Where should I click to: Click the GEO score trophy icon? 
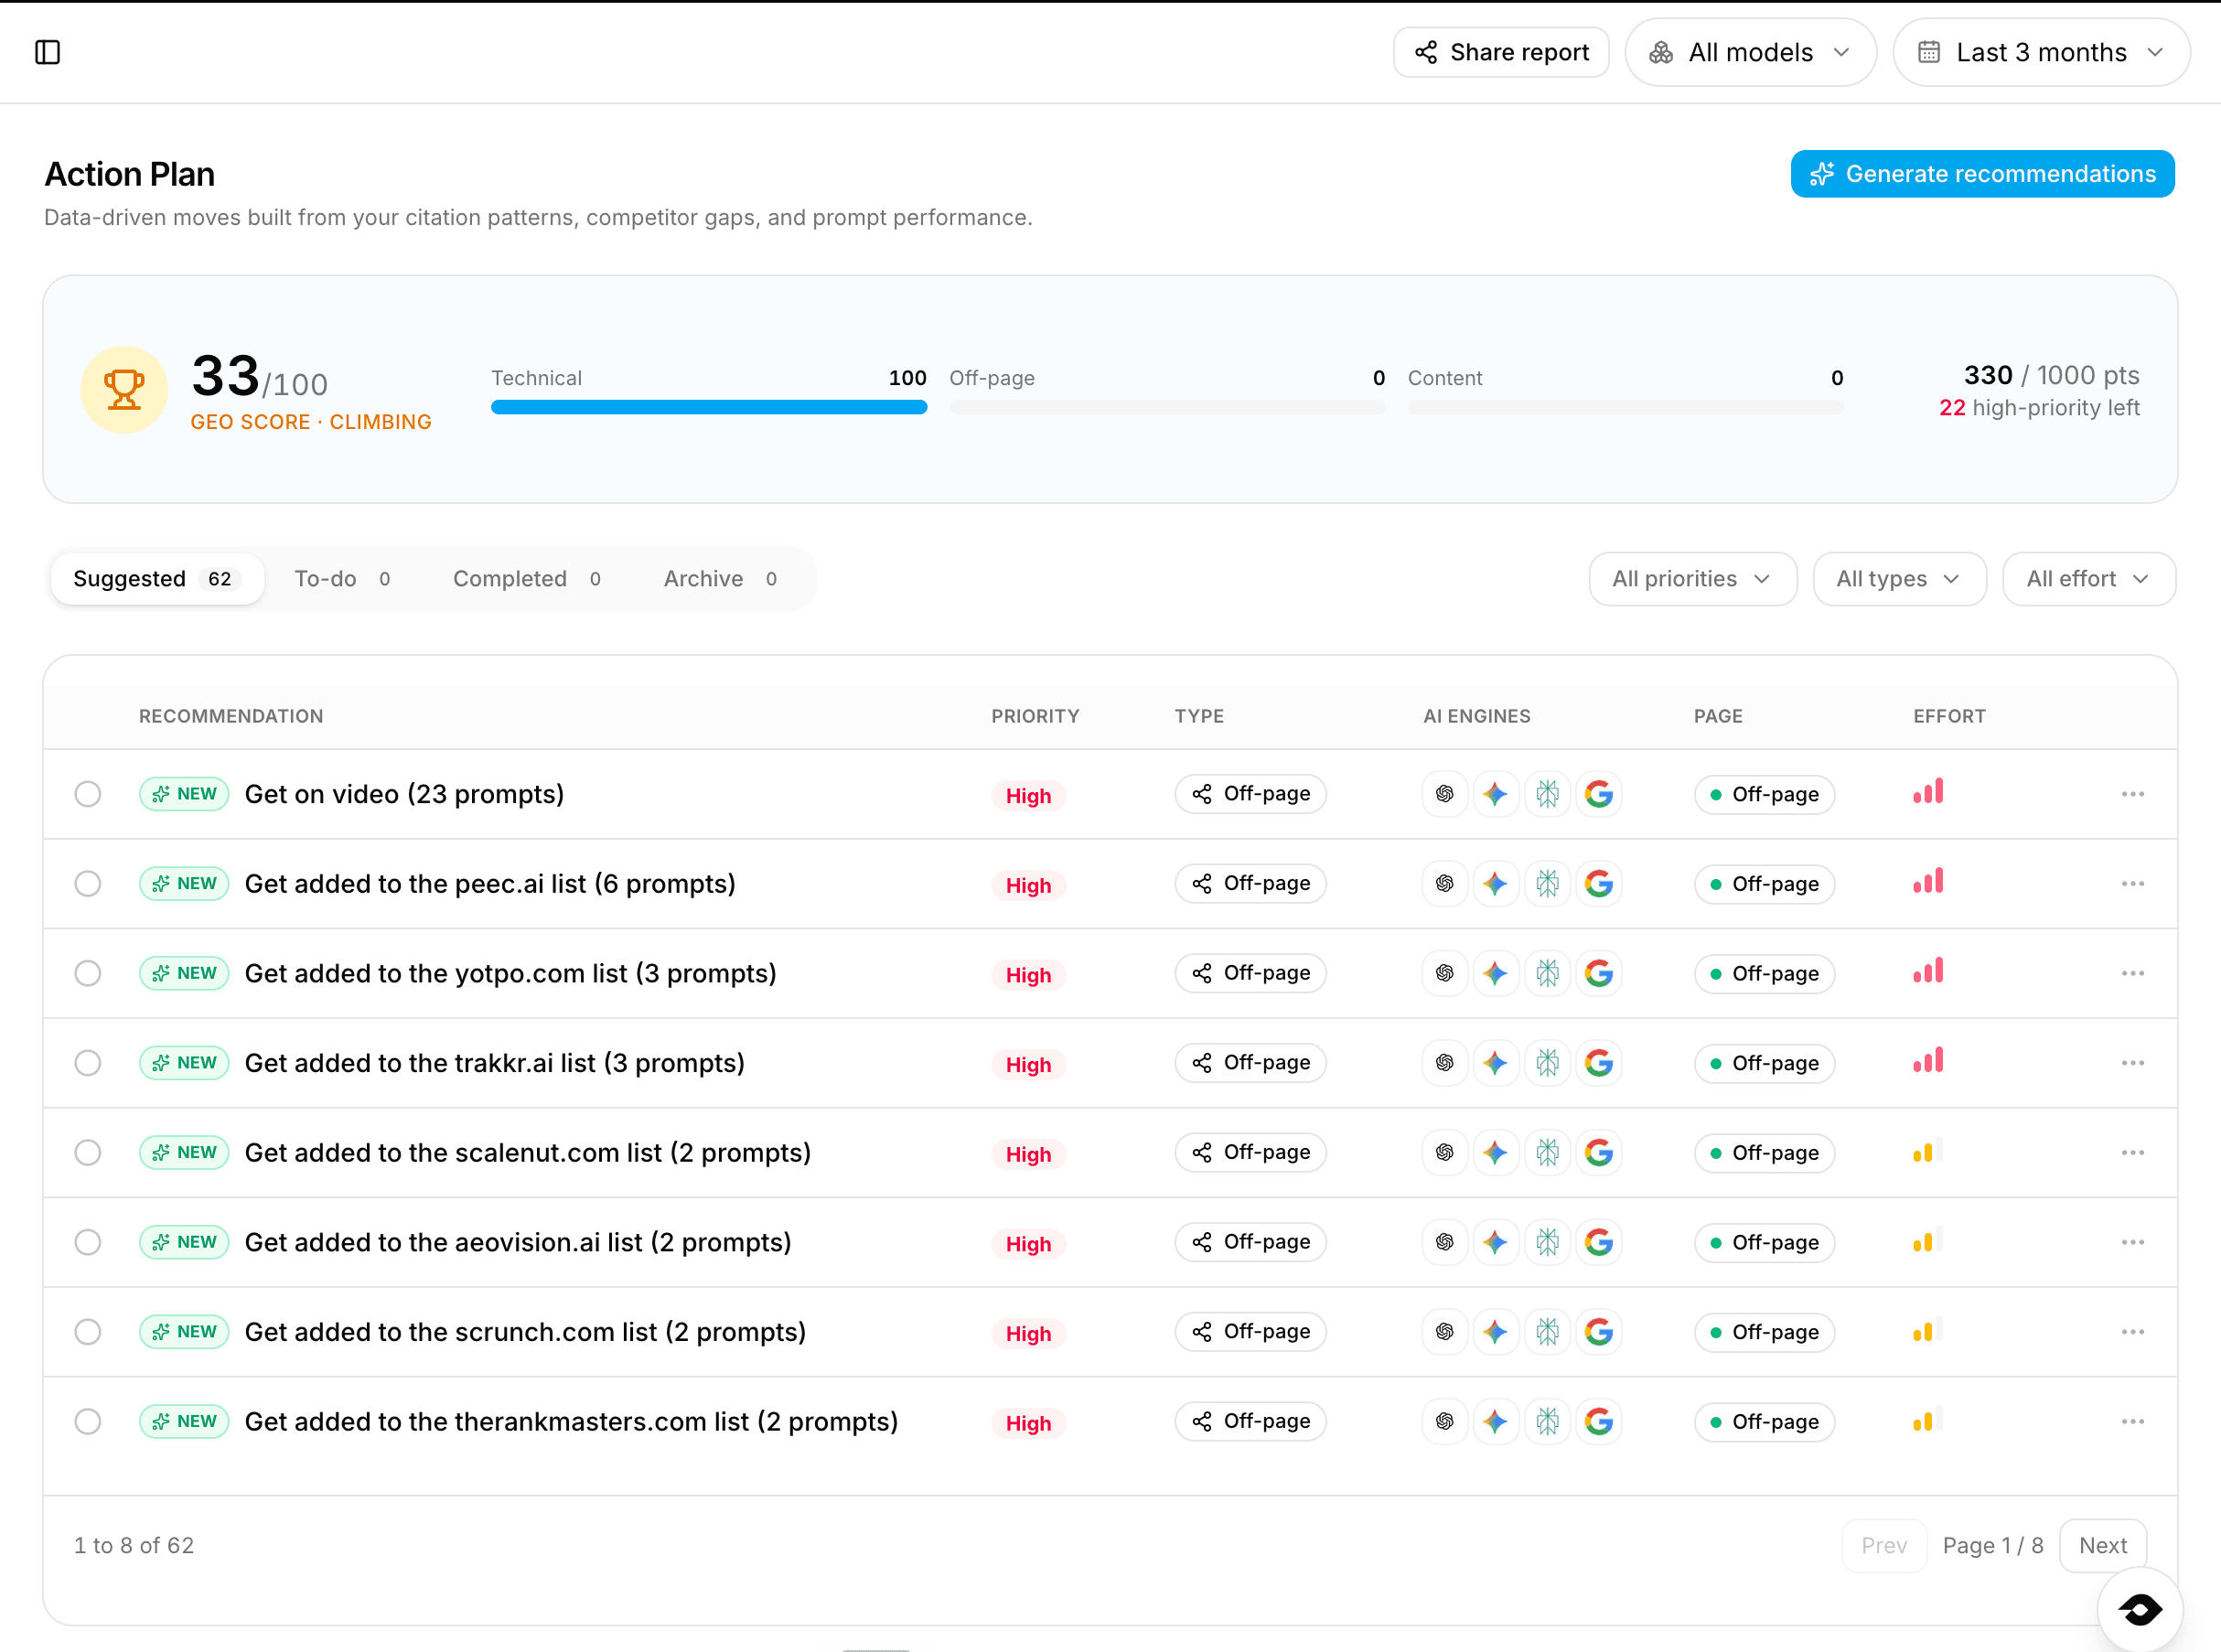(124, 389)
